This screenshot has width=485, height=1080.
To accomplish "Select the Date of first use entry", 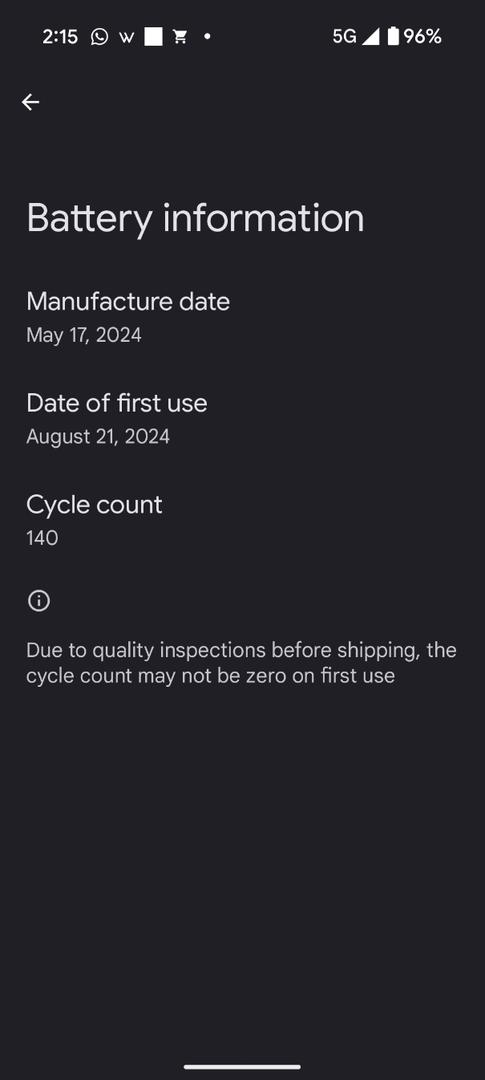I will (x=242, y=419).
